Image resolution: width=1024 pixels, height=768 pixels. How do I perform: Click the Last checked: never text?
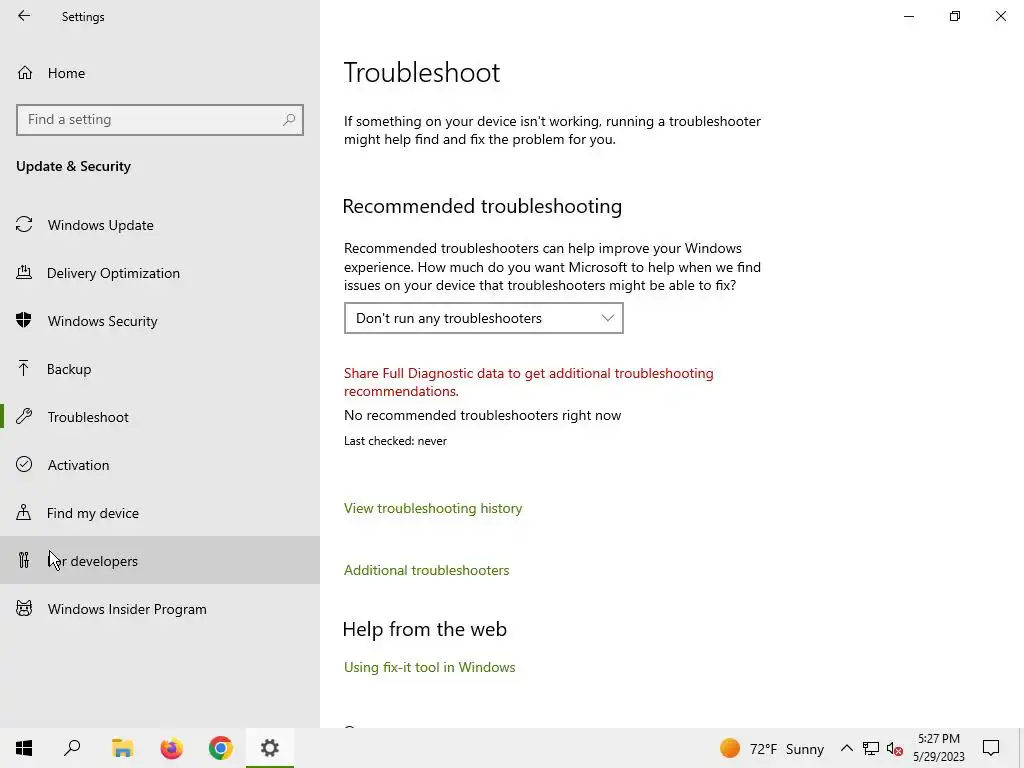395,441
